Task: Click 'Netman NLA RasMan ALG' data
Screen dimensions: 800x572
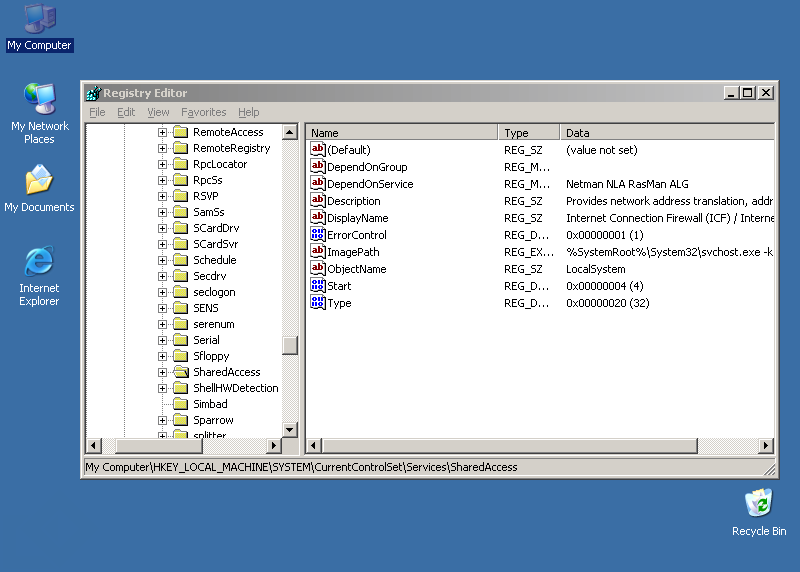Action: (627, 184)
